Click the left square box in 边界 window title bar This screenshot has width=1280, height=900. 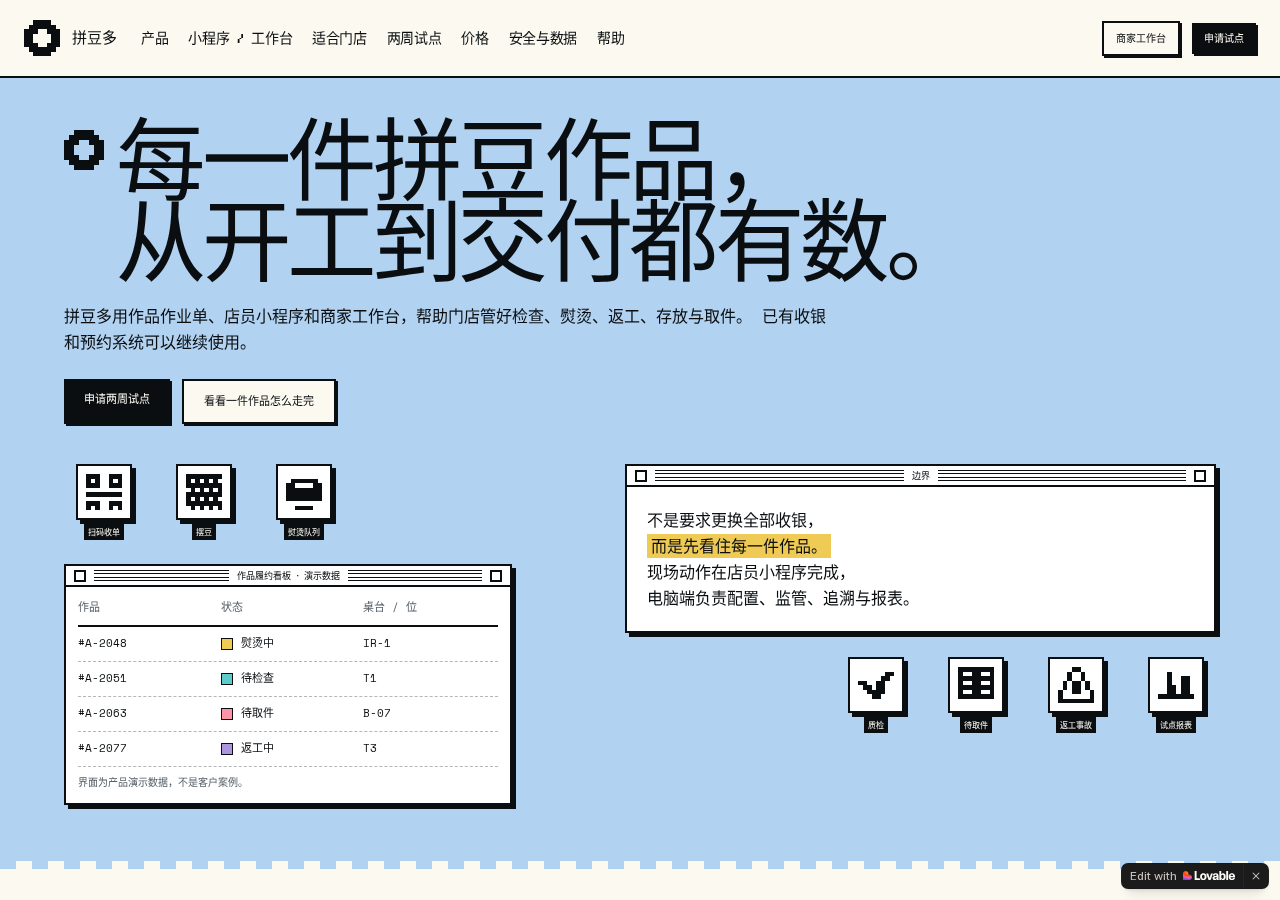click(x=641, y=476)
